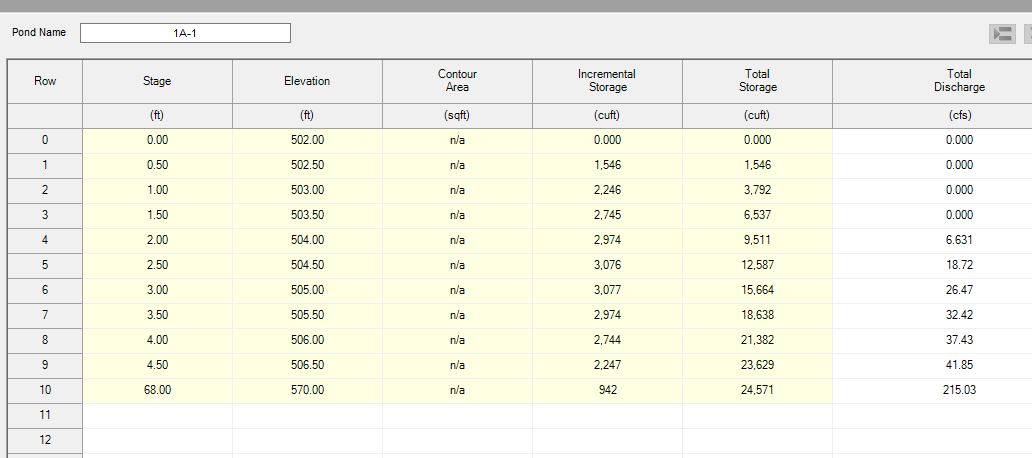Screen dimensions: 1032x458
Task: Click Total Discharge cell 26.47
Action: pos(933,290)
